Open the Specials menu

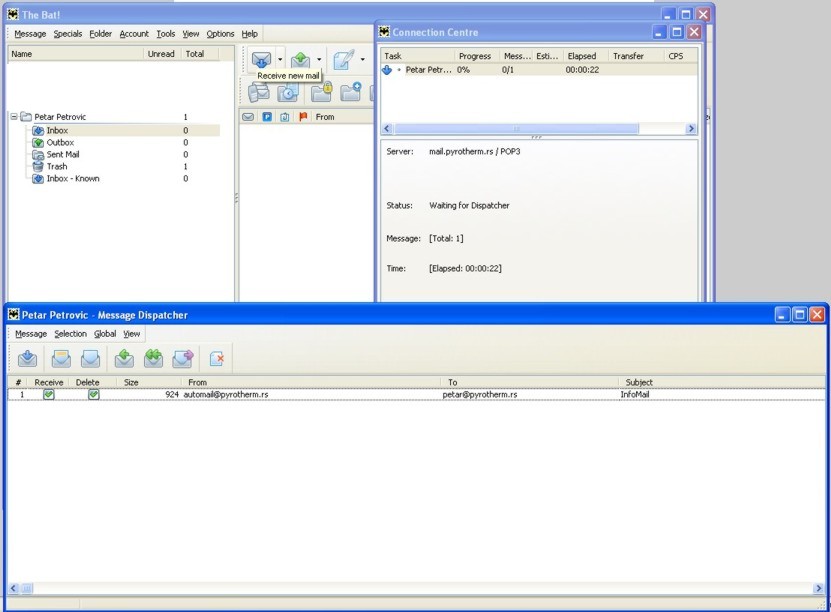click(x=68, y=33)
